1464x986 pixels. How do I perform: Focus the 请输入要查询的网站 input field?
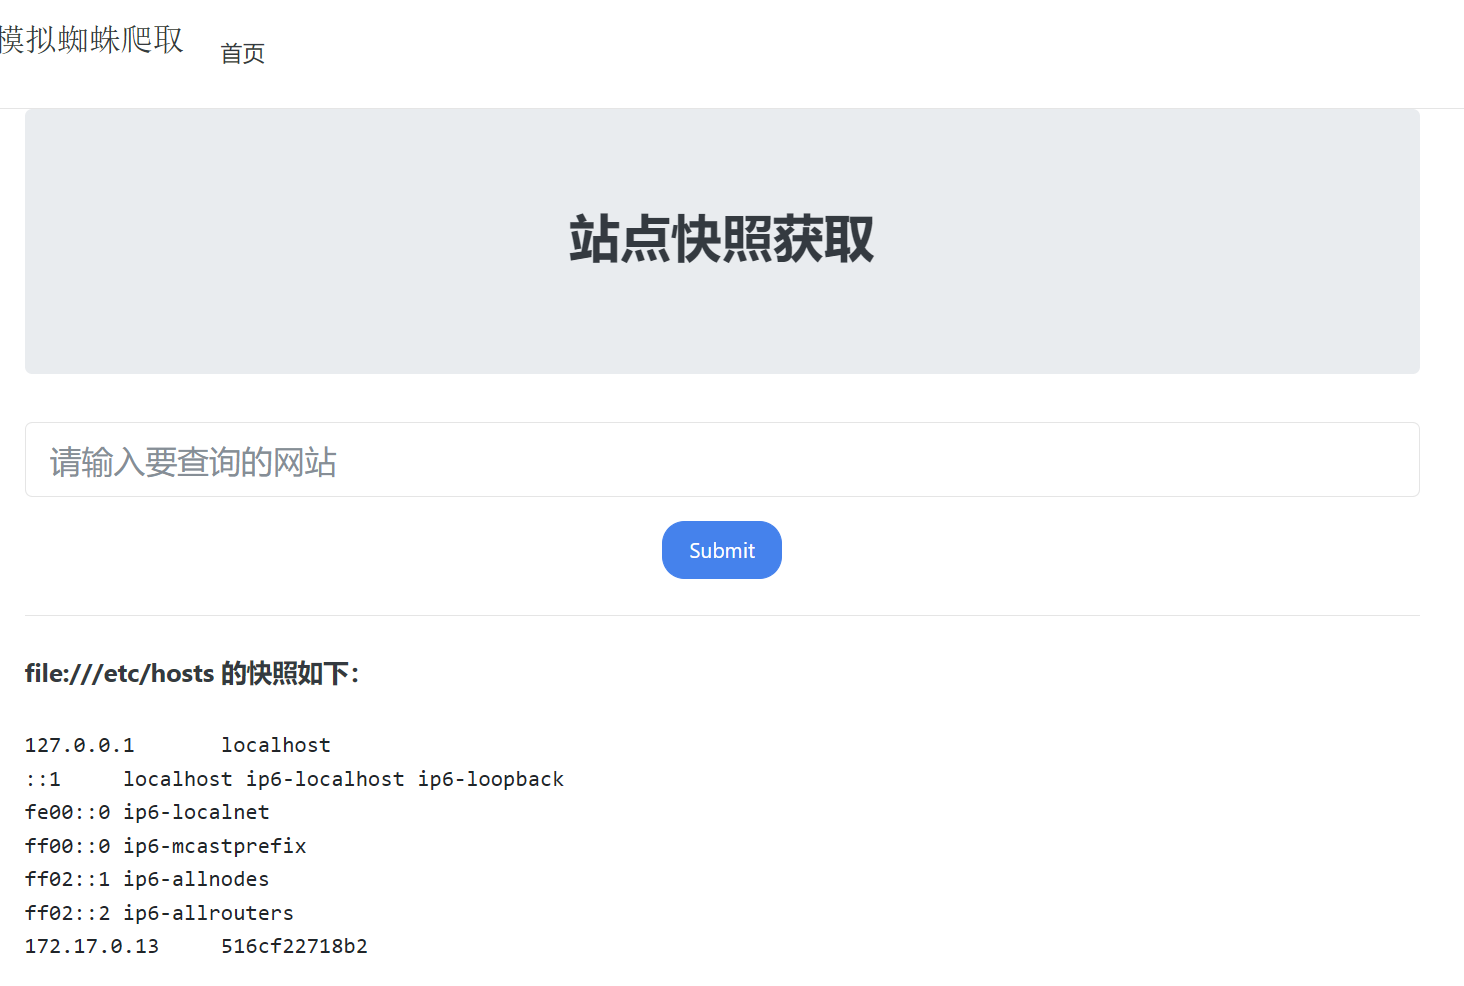point(721,460)
